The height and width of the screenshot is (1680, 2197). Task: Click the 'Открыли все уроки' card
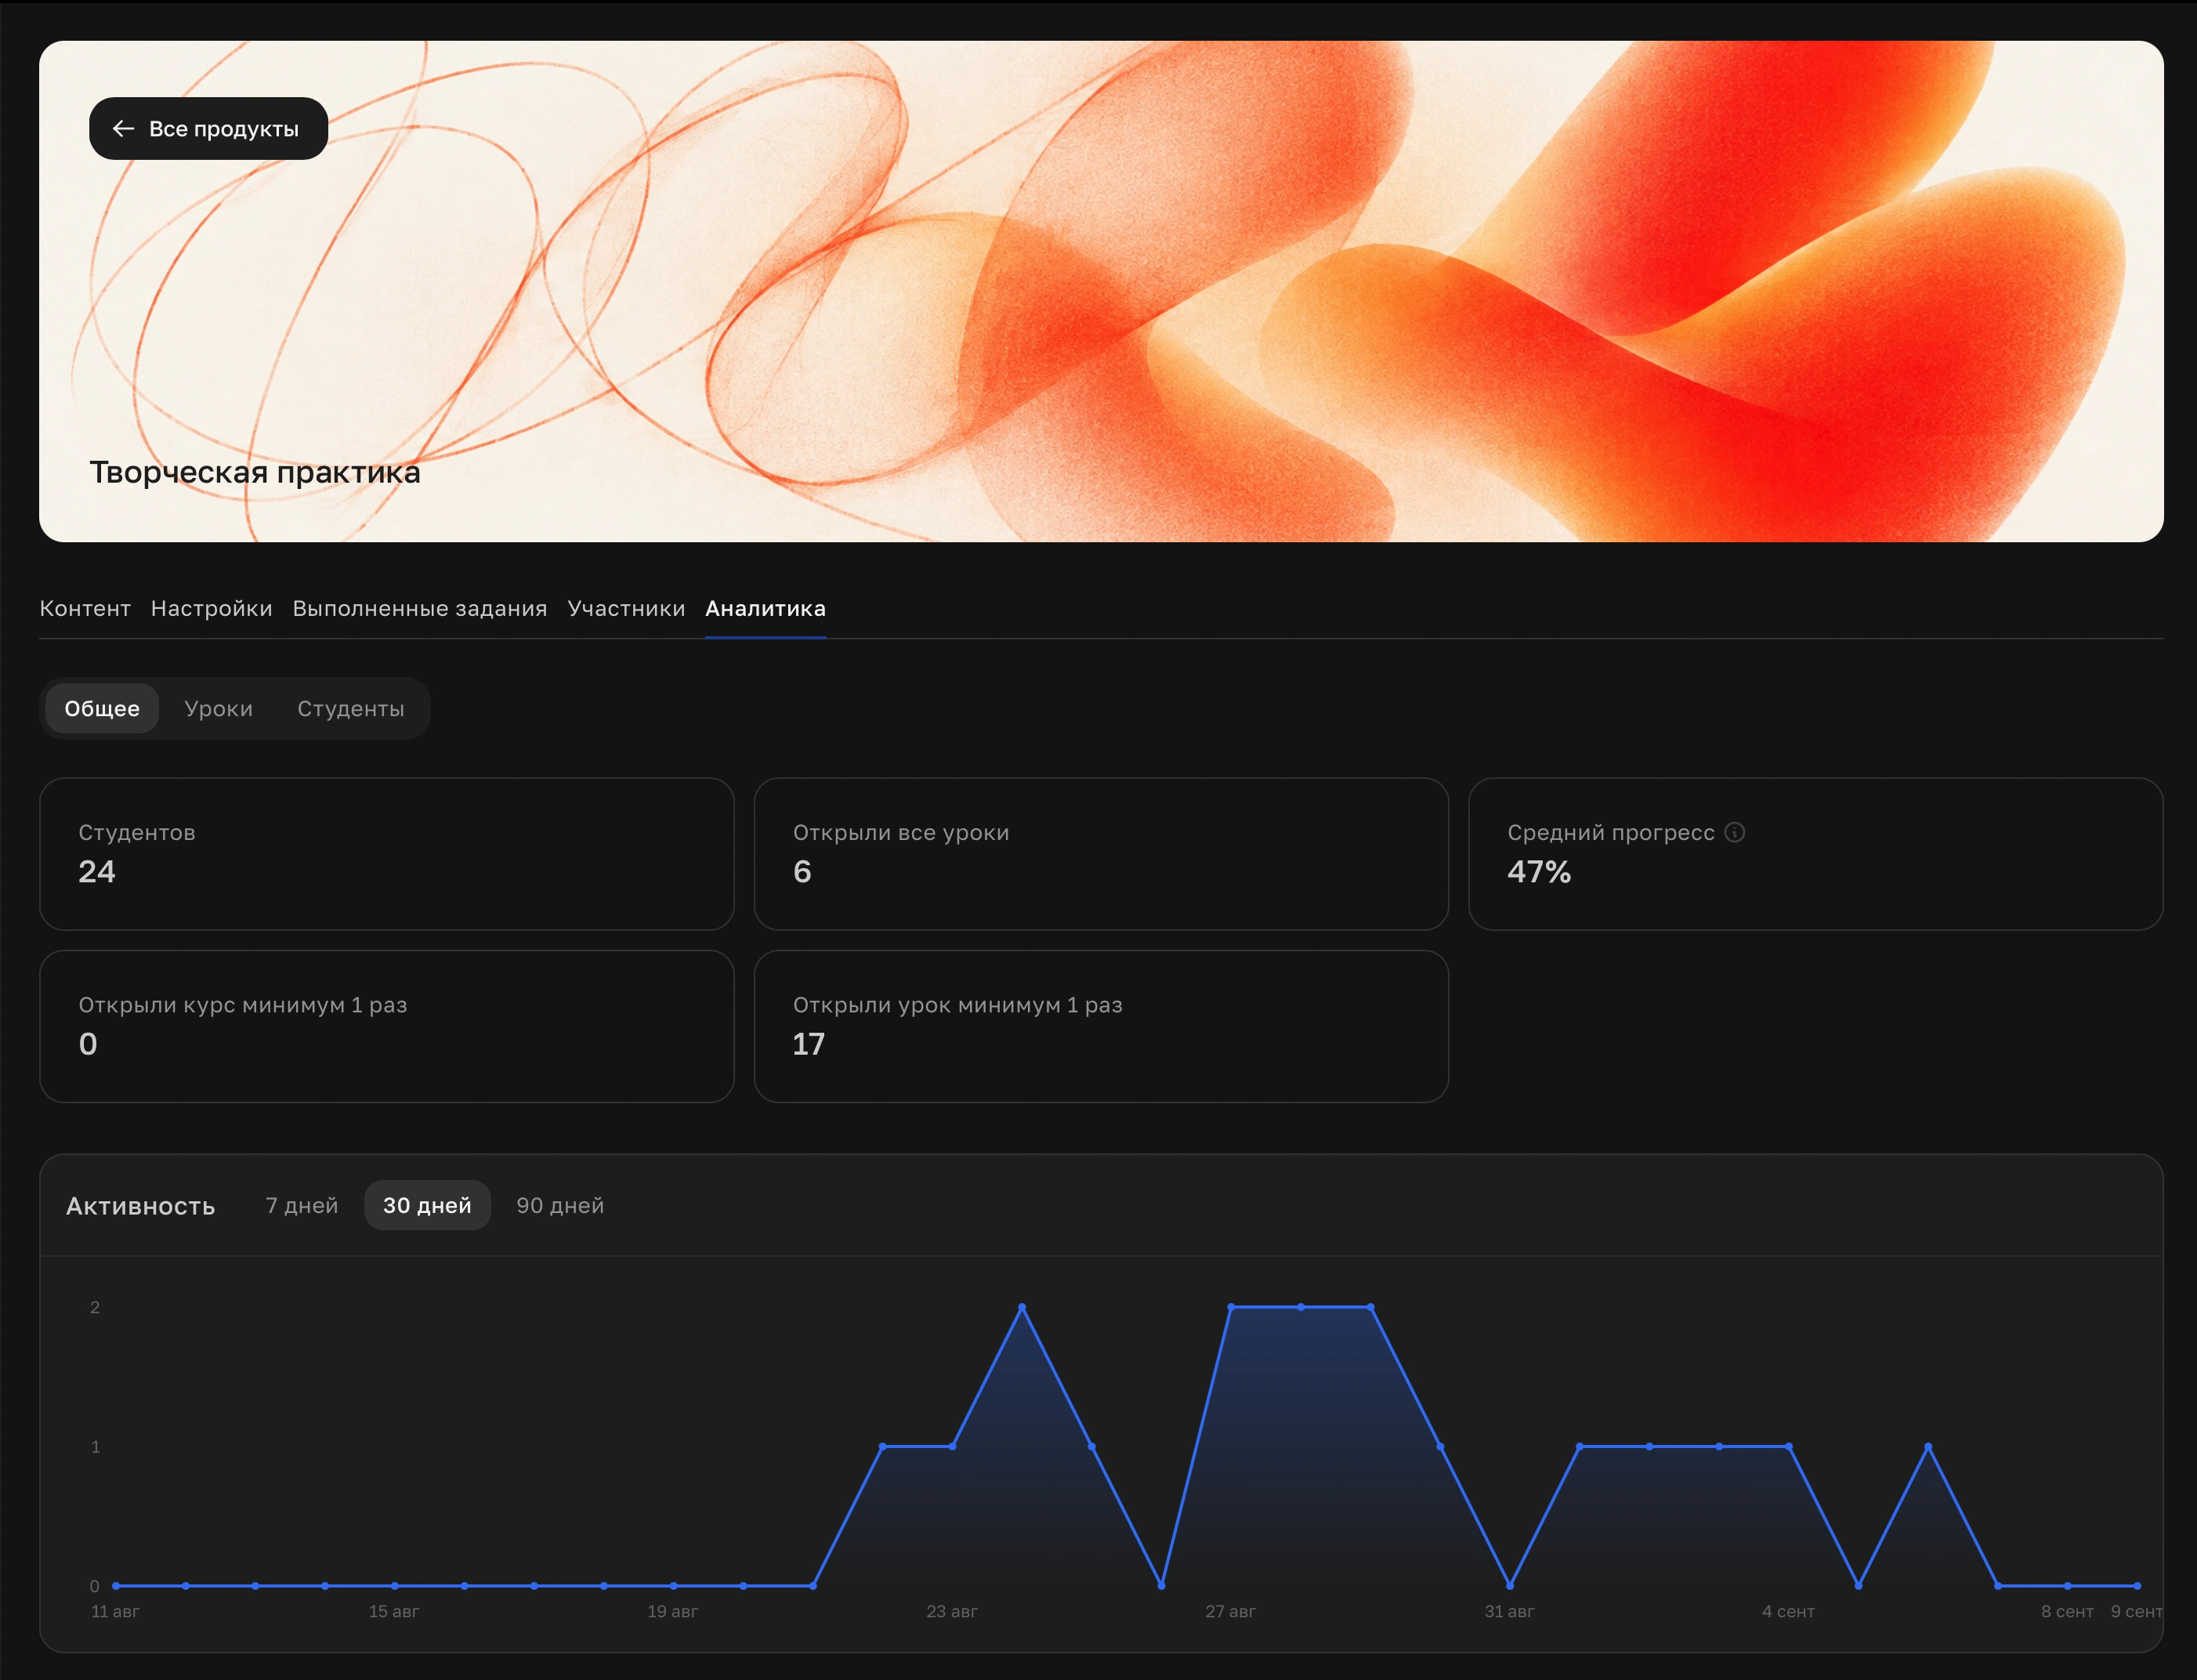tap(1101, 854)
